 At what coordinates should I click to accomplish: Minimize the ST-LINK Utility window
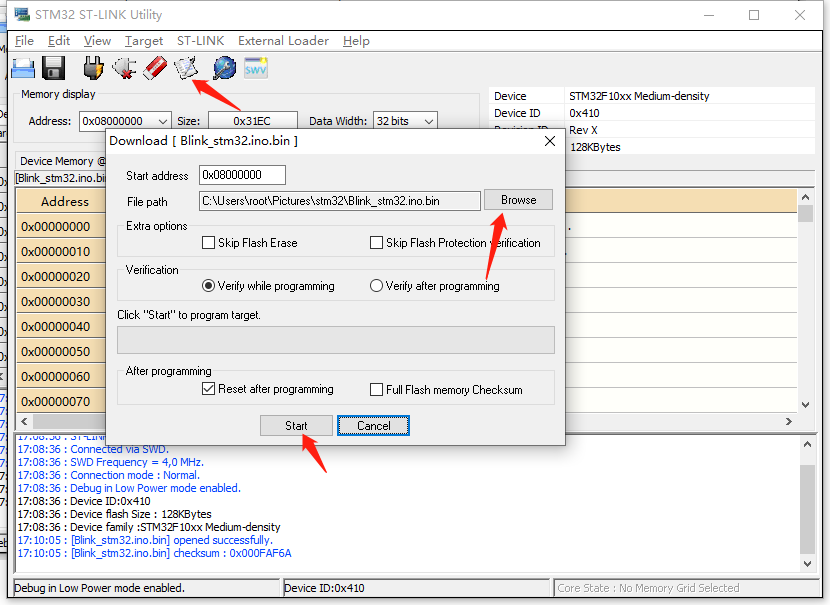coord(709,15)
